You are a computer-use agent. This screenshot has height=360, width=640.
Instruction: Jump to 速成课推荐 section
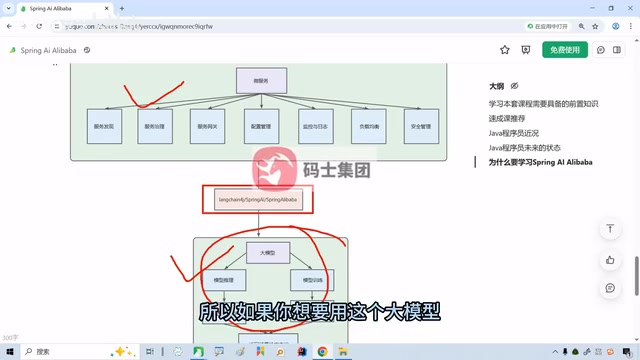coord(507,118)
